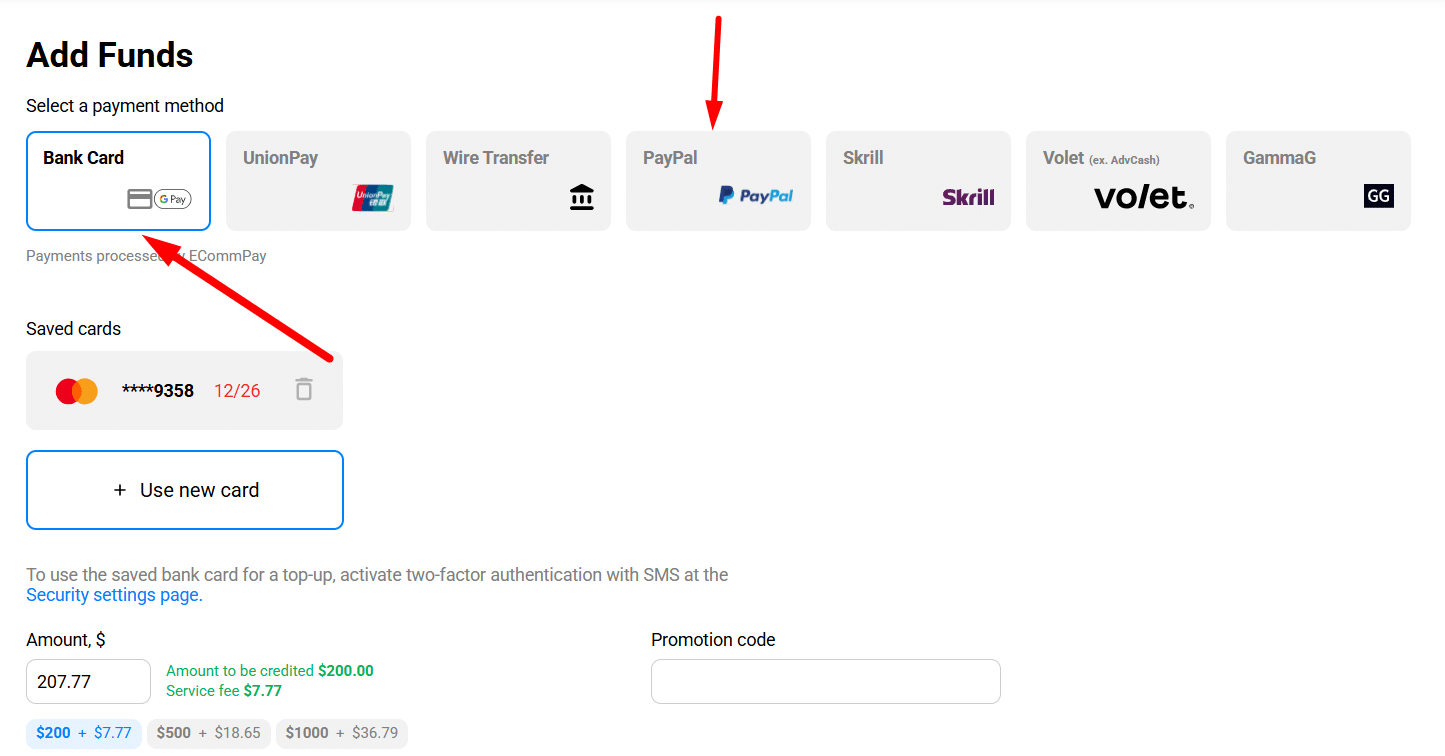Select the saved card ending 9358
This screenshot has width=1445, height=756.
[x=184, y=390]
